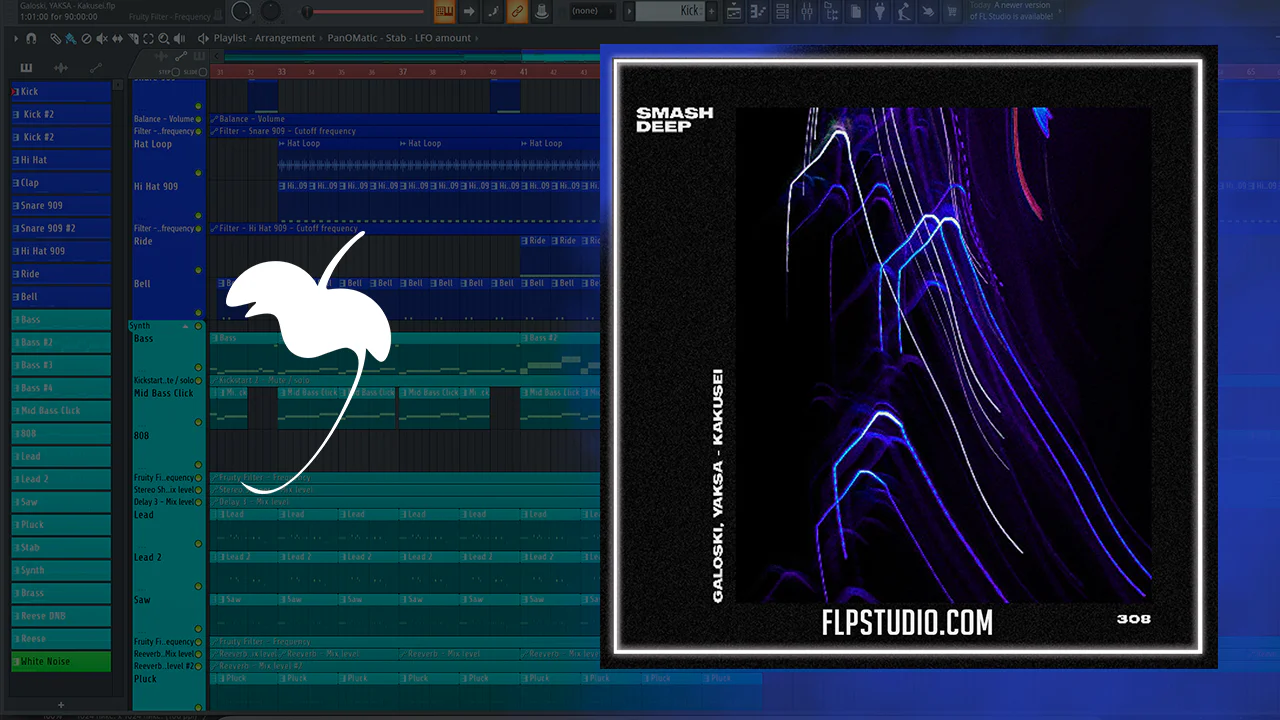Image resolution: width=1280 pixels, height=720 pixels.
Task: Add a pattern with toolbar plus button
Action: [713, 11]
